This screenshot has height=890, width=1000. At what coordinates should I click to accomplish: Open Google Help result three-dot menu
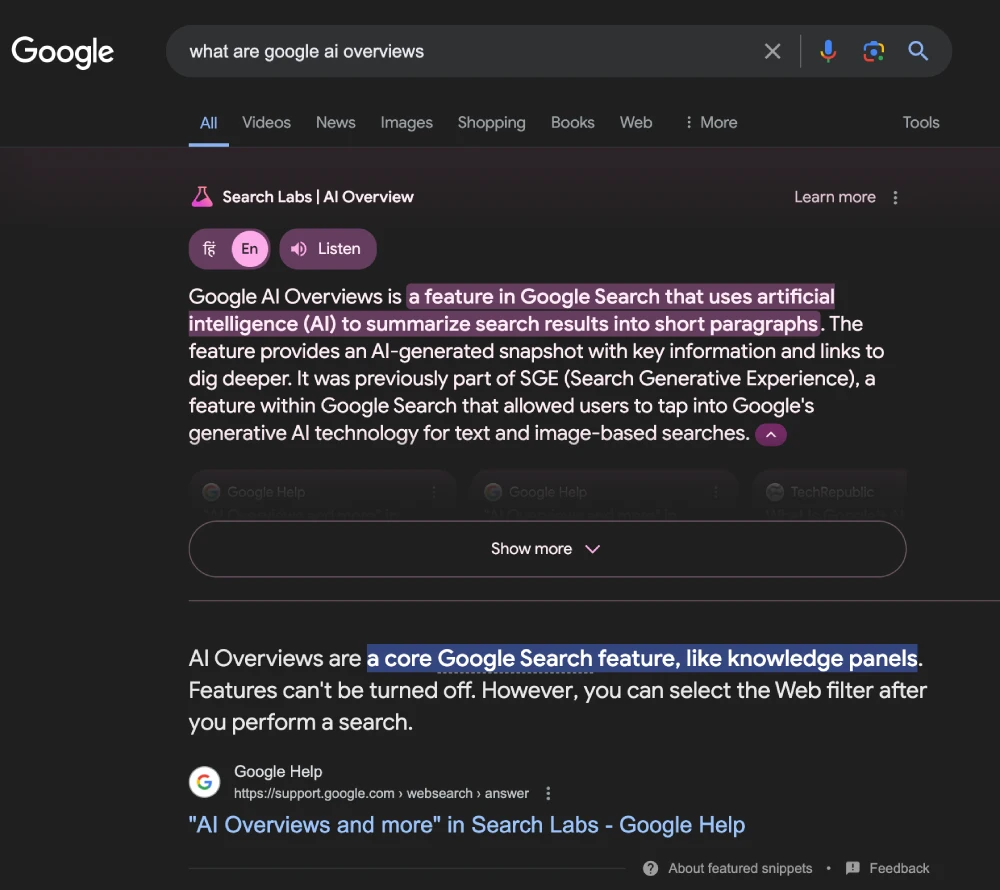pyautogui.click(x=548, y=793)
